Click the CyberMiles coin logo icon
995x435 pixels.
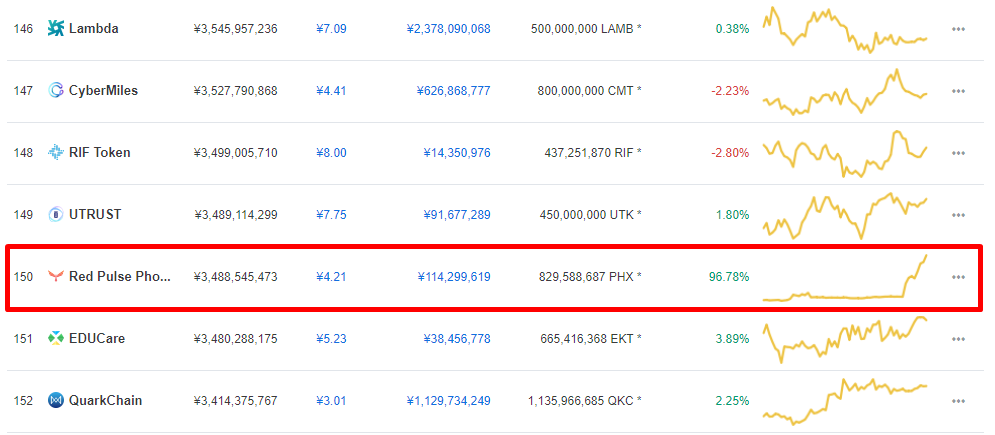56,91
